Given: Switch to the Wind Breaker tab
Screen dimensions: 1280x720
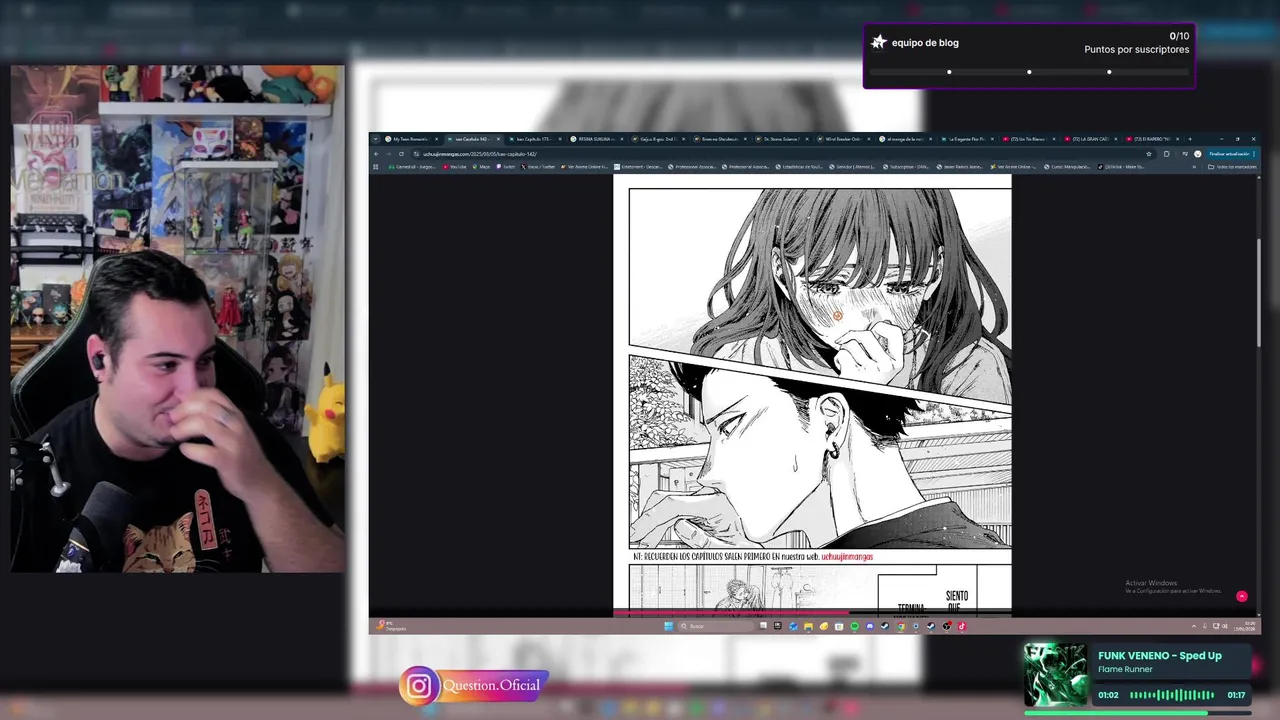Looking at the screenshot, I should (x=843, y=139).
